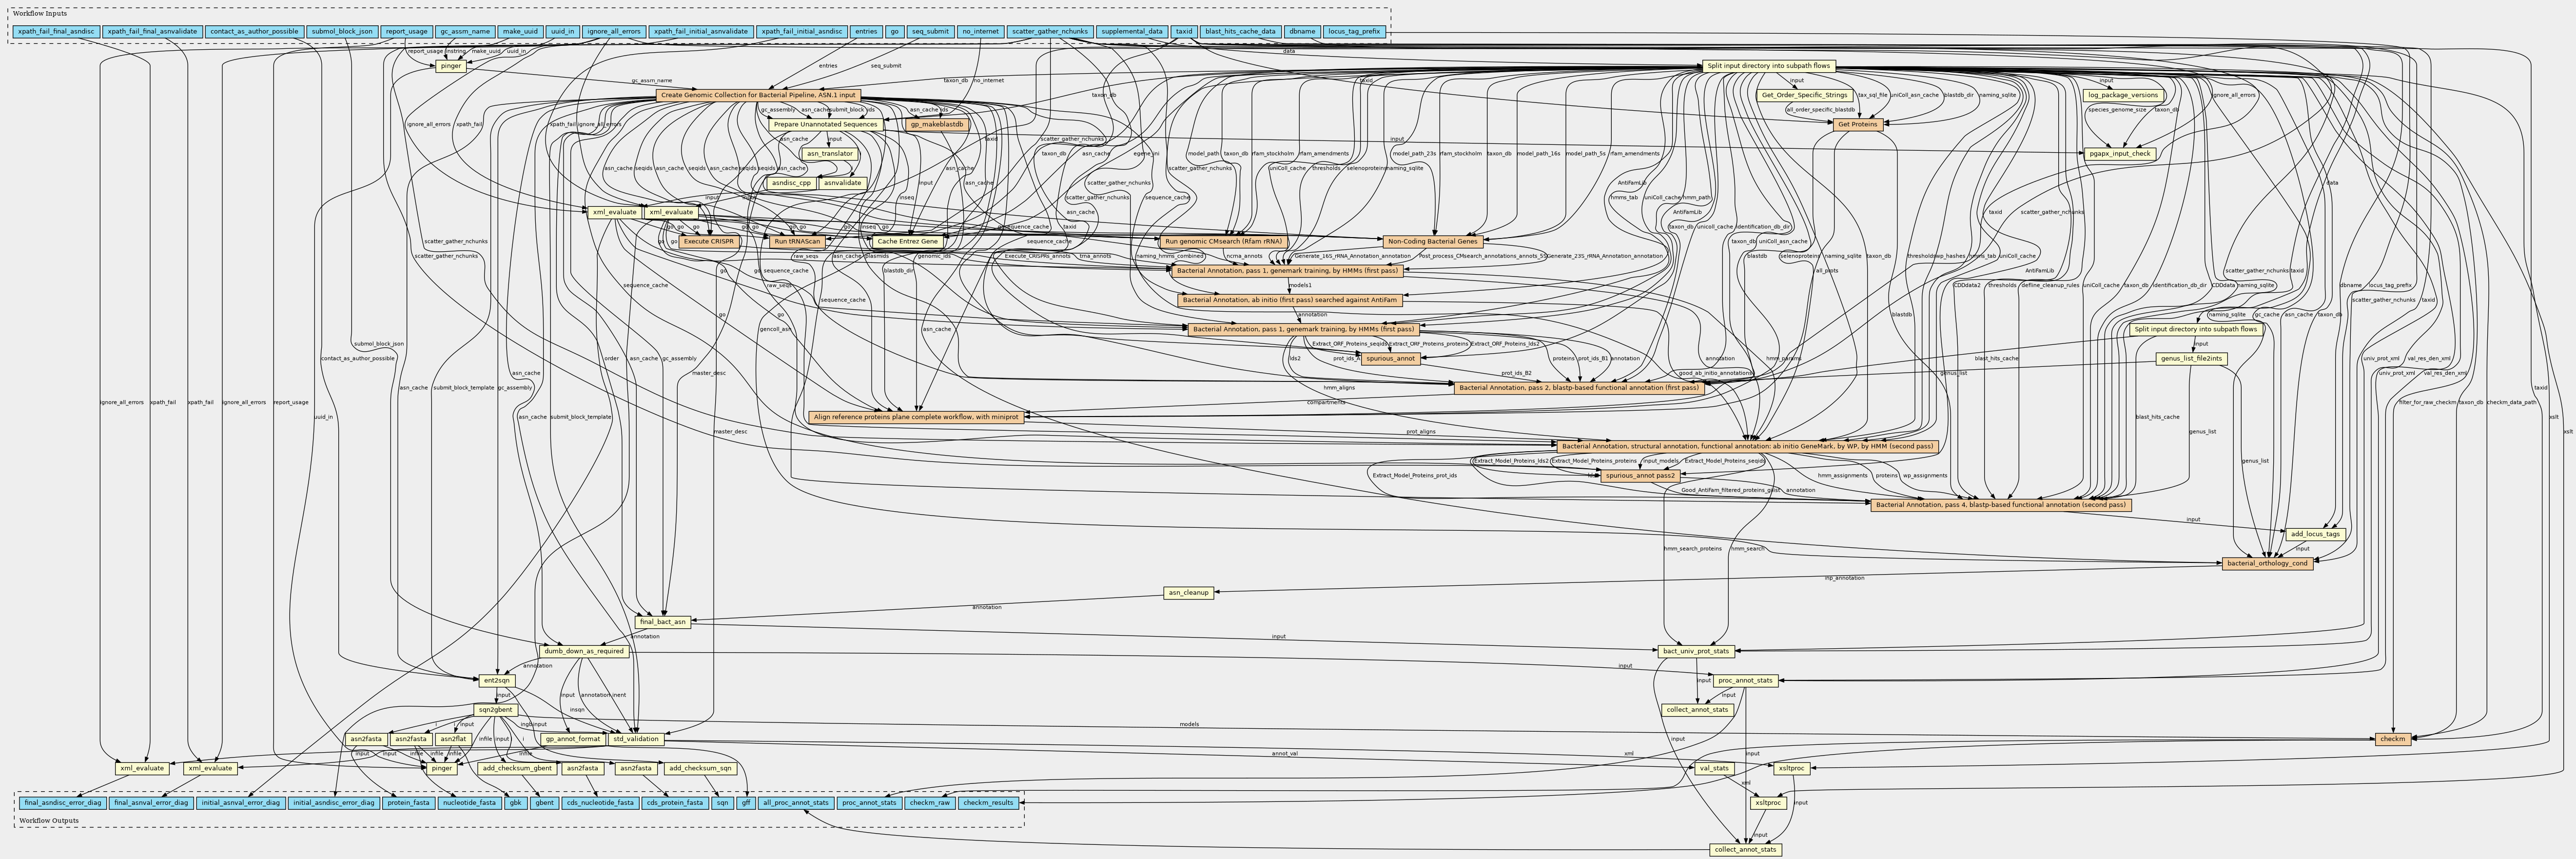Image resolution: width=2576 pixels, height=859 pixels.
Task: Select Bacterial Annotation pass 2 blastp-based step
Action: click(1579, 387)
